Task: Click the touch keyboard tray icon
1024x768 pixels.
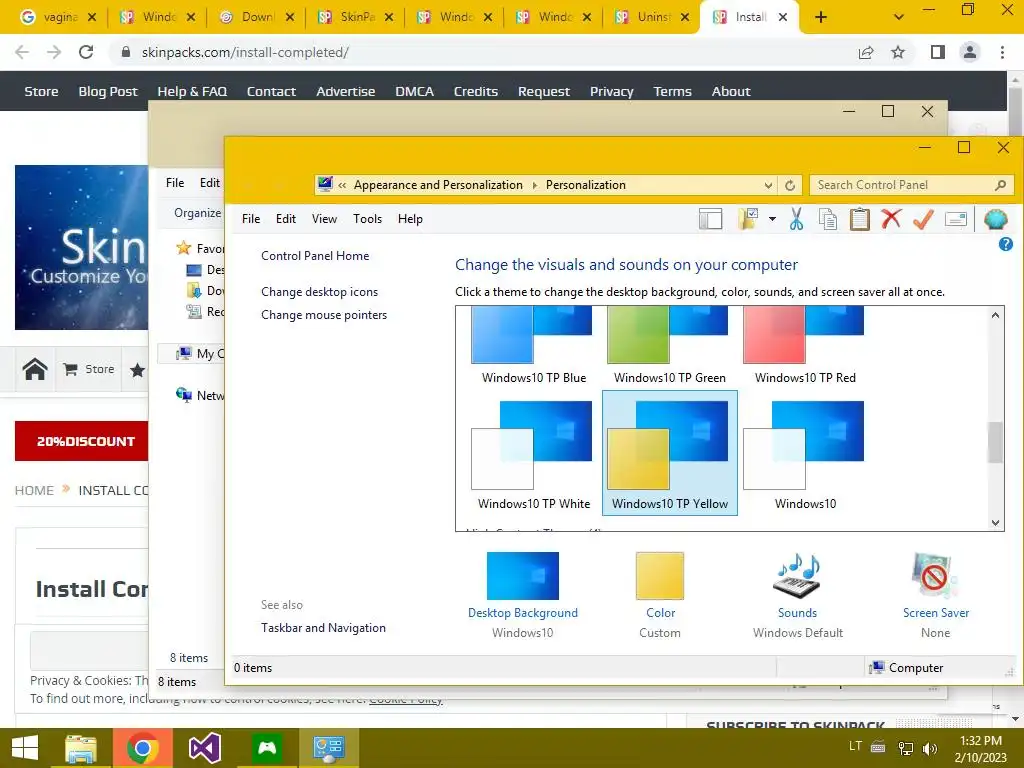Action: 878,747
